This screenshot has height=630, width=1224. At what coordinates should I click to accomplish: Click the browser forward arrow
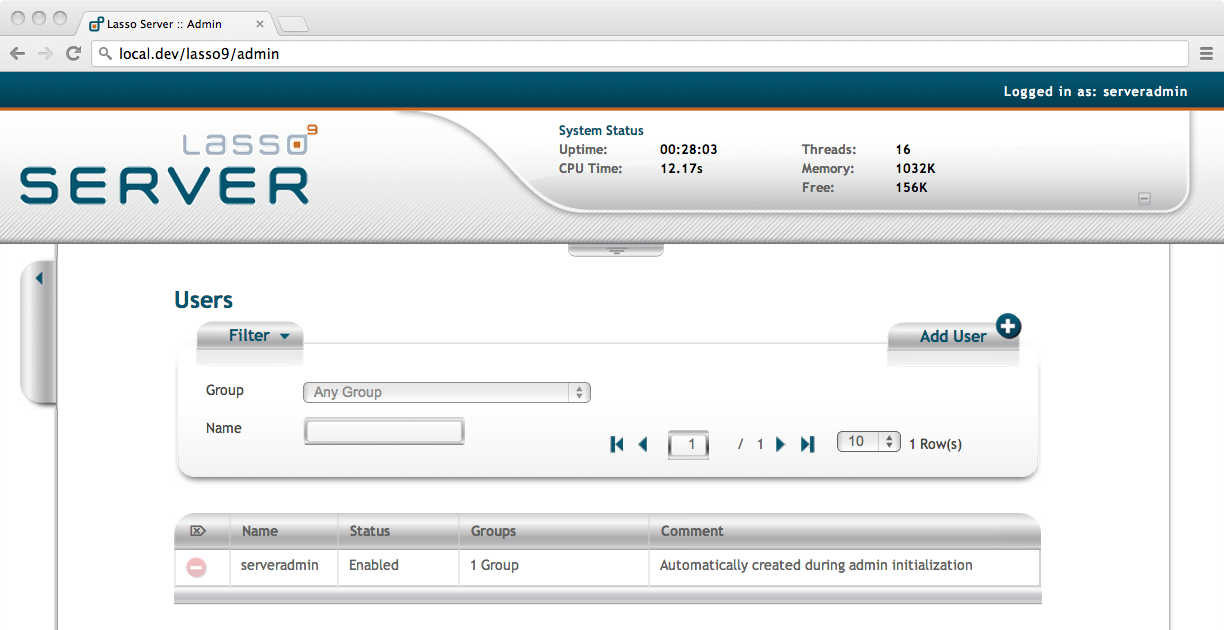(x=45, y=54)
